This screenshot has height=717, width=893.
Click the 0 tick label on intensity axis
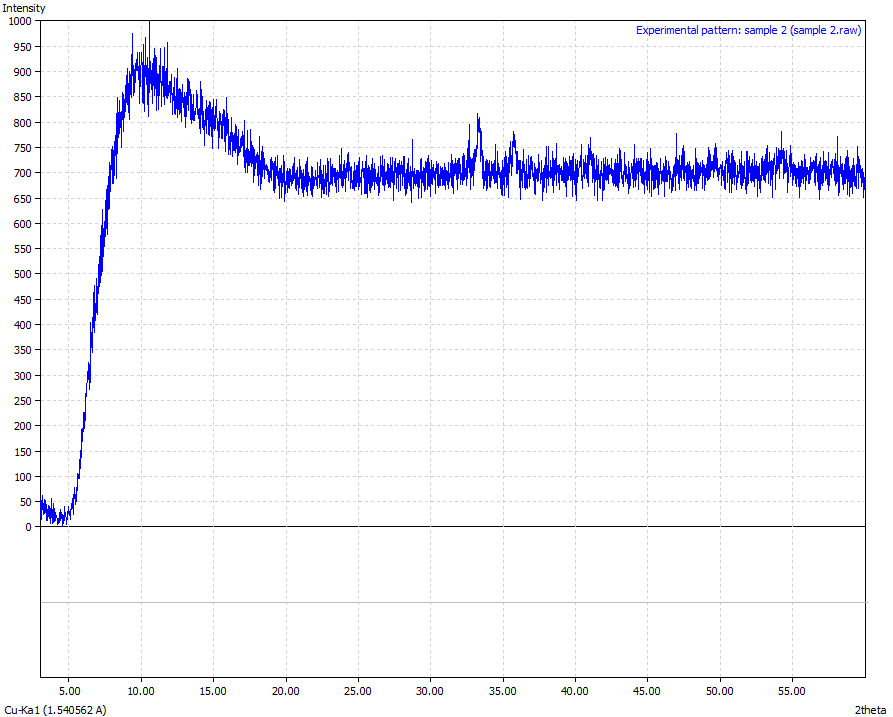29,526
